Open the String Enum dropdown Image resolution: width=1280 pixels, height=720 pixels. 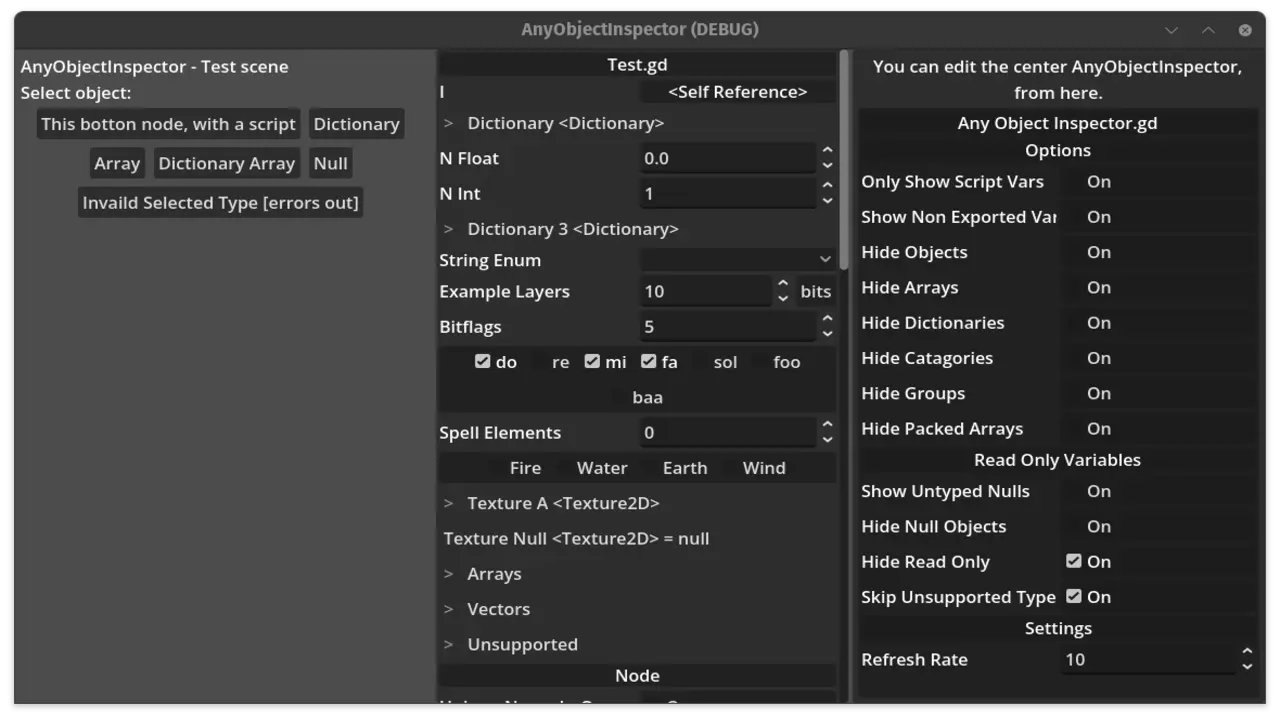click(x=737, y=260)
